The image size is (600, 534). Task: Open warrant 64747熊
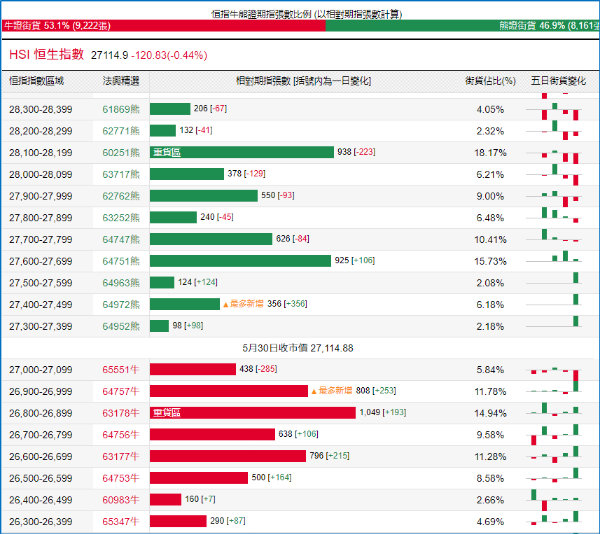(121, 239)
